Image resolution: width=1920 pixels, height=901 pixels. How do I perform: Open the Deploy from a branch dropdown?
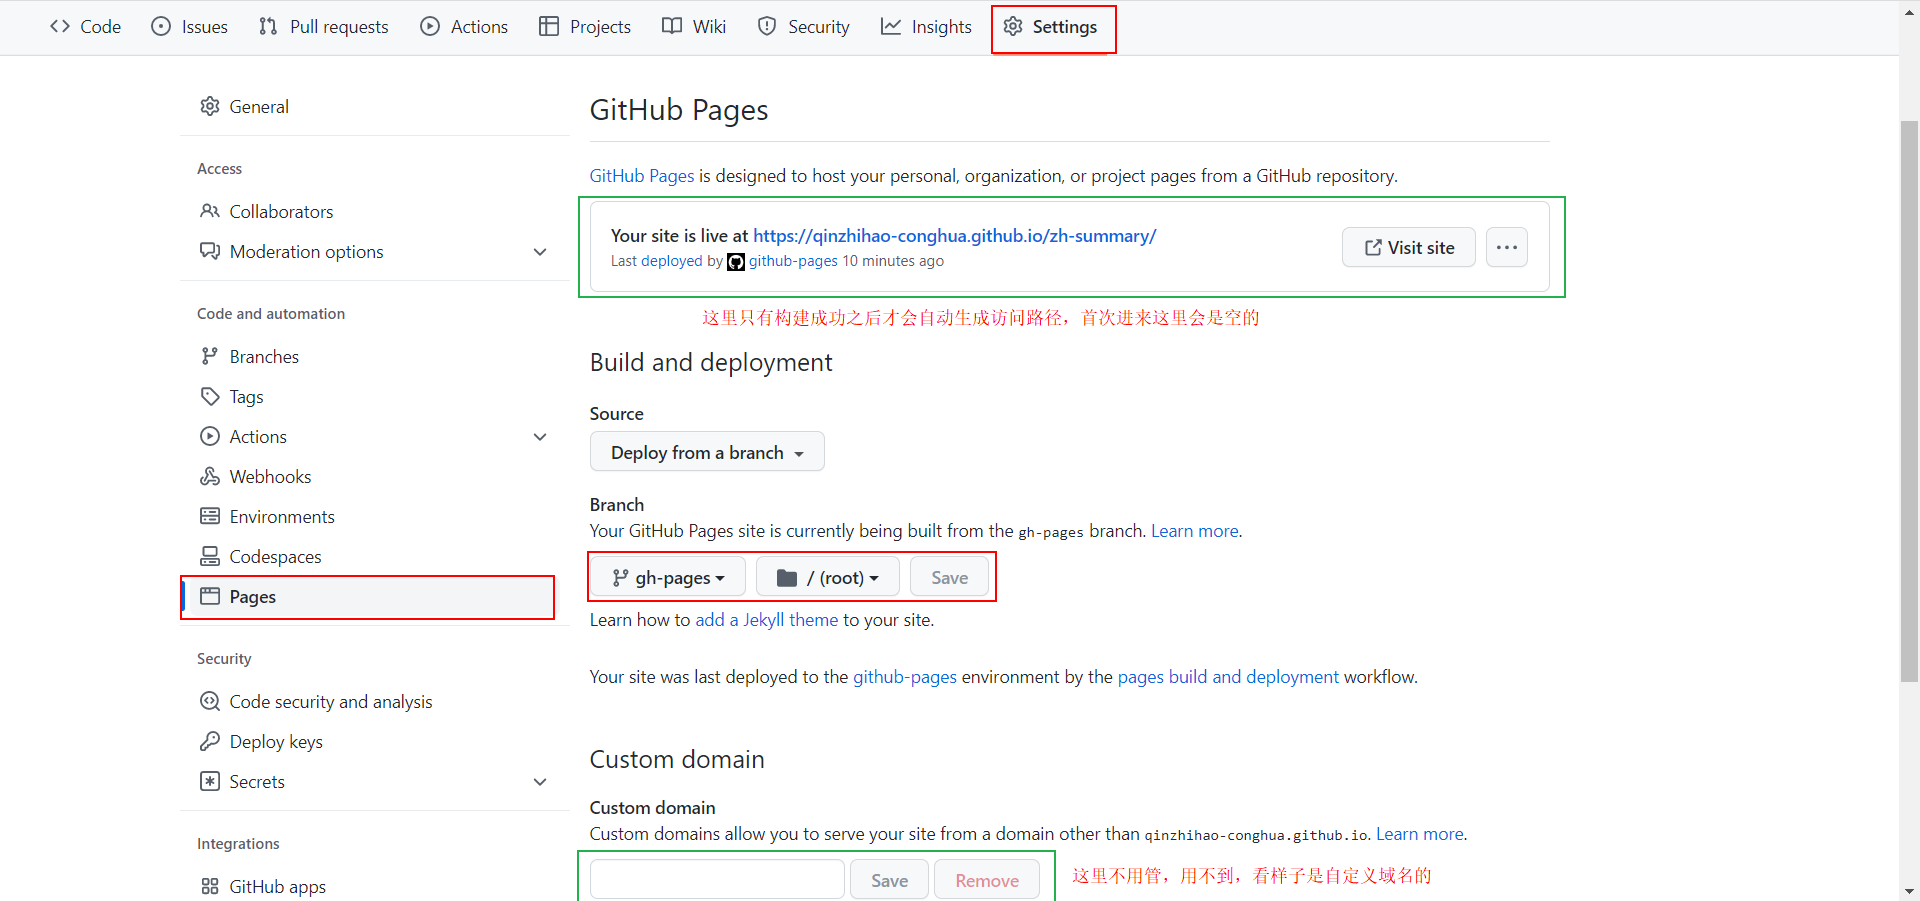(707, 452)
